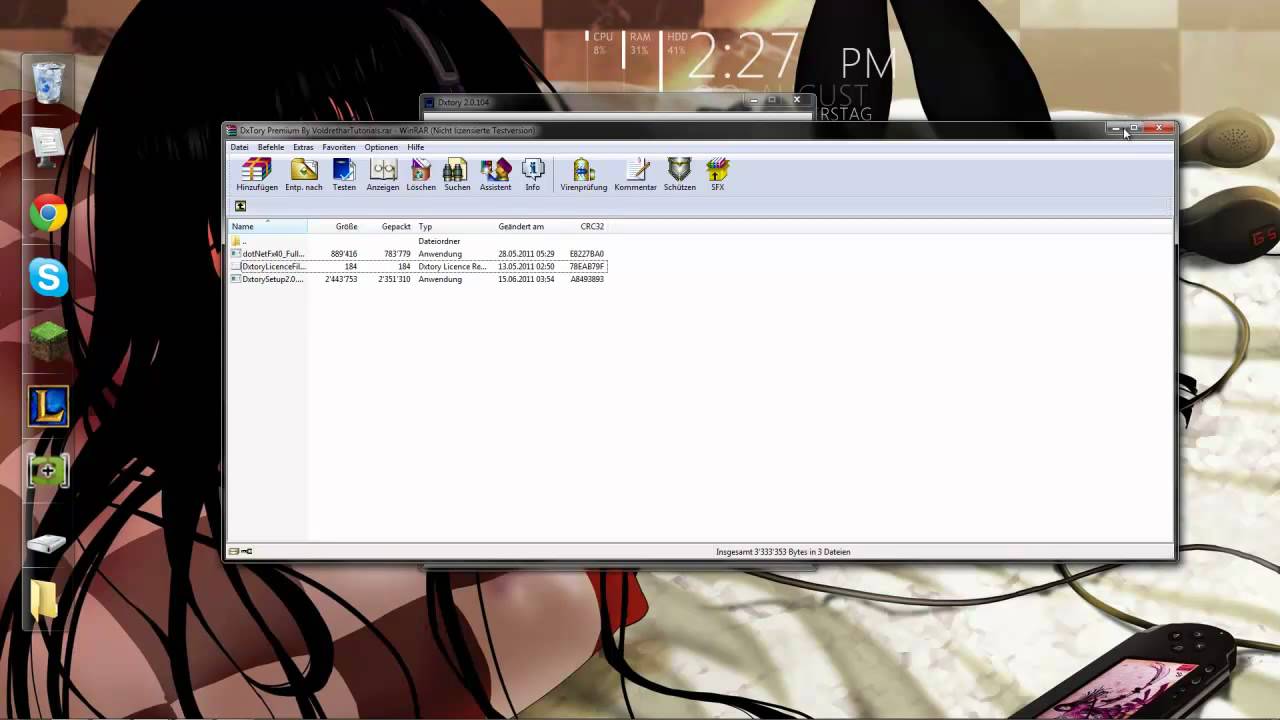Launch League of Legends from the dock
The width and height of the screenshot is (1280, 720).
(x=48, y=406)
